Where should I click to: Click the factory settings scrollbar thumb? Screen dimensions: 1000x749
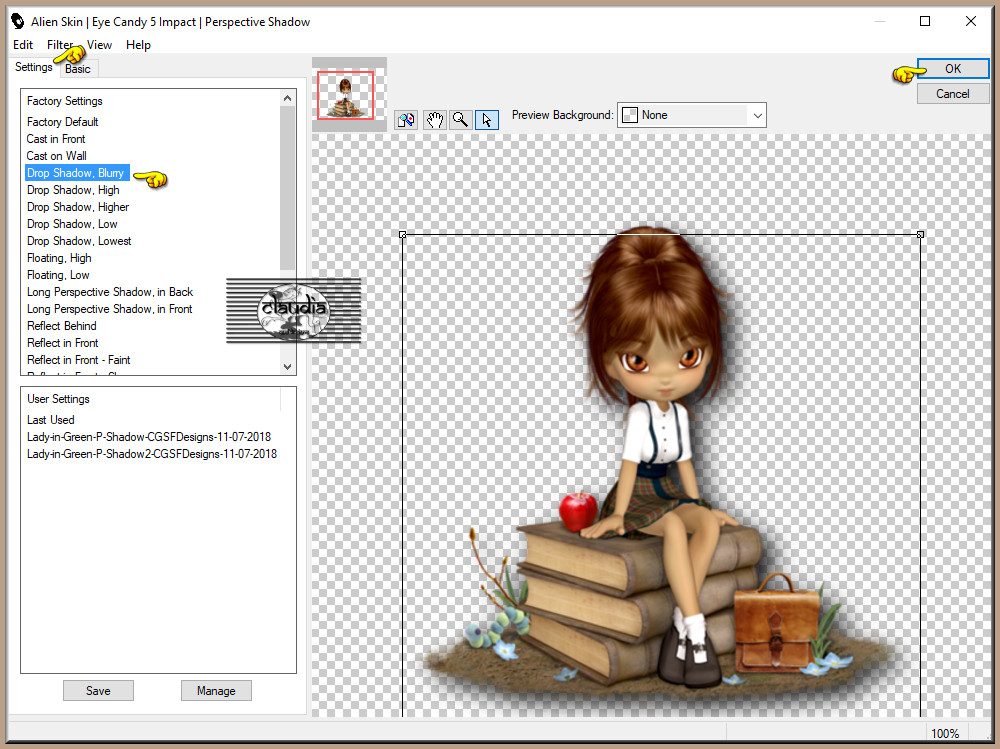(x=288, y=188)
